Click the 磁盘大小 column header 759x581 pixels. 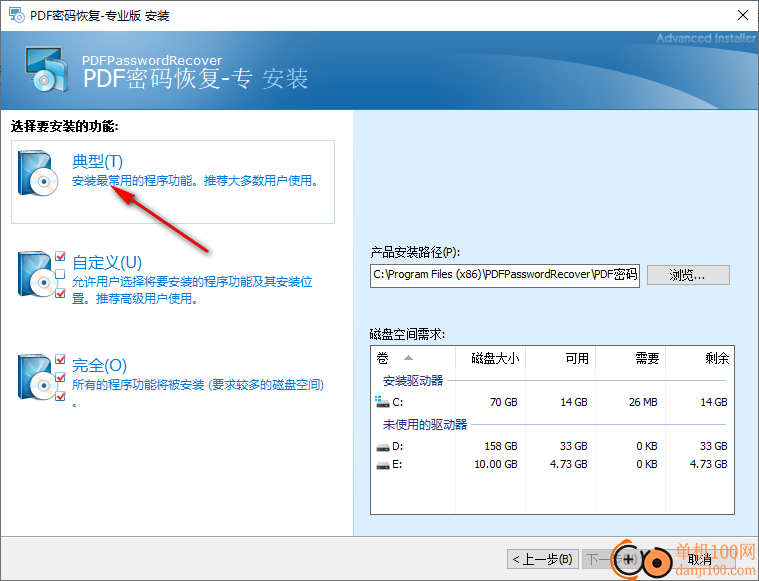point(490,358)
